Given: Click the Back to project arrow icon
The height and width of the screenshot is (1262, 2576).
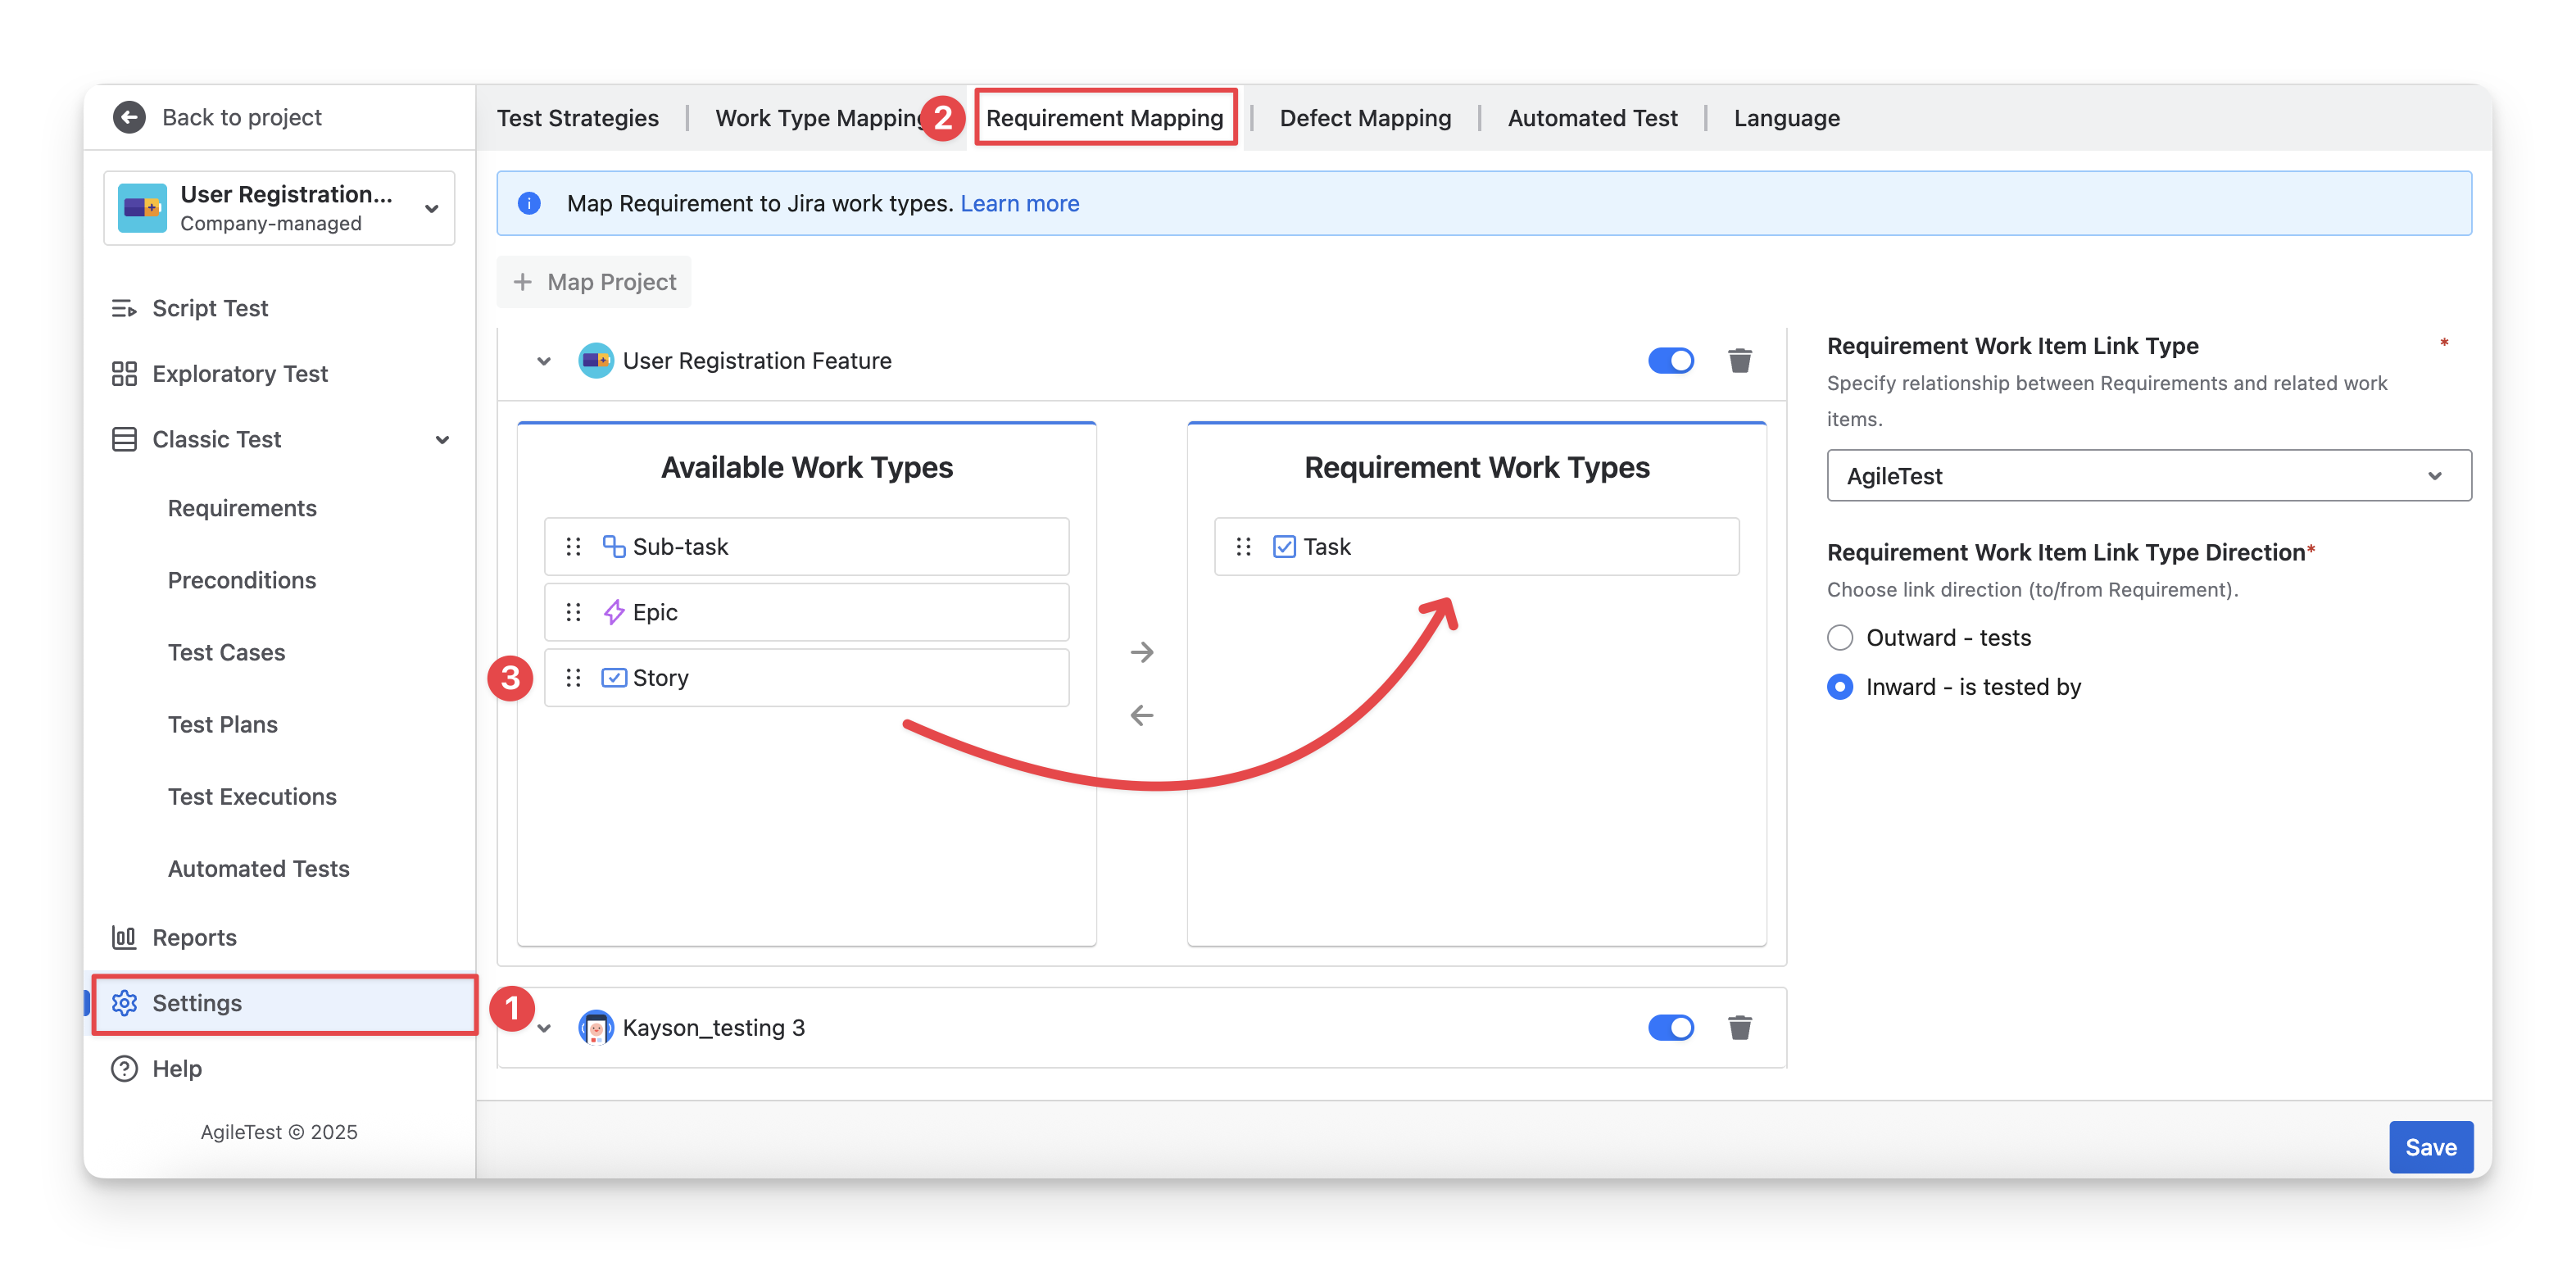Looking at the screenshot, I should (x=129, y=117).
